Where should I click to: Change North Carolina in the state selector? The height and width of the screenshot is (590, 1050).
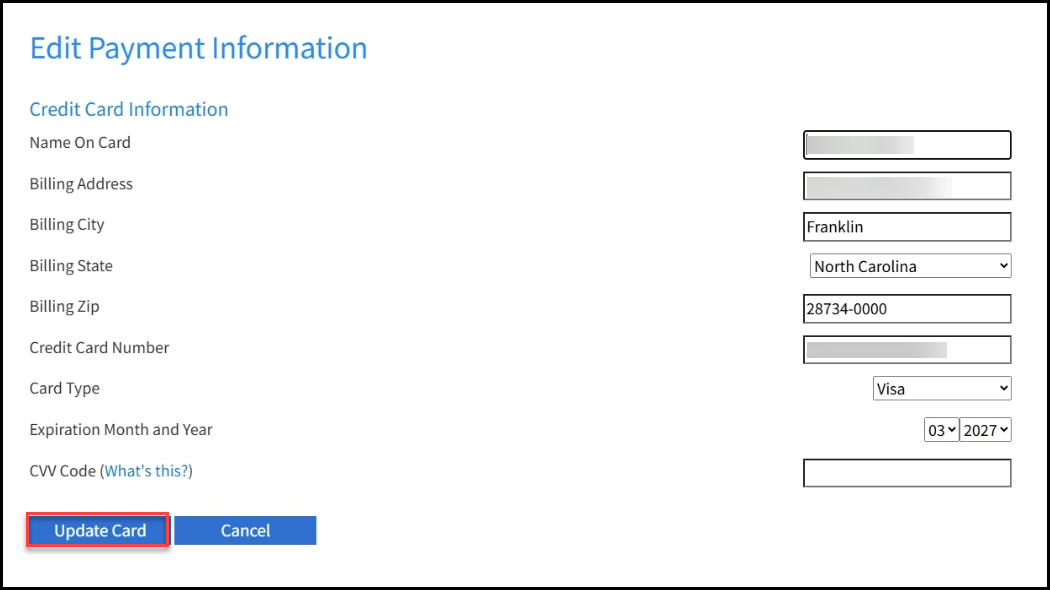(x=908, y=266)
